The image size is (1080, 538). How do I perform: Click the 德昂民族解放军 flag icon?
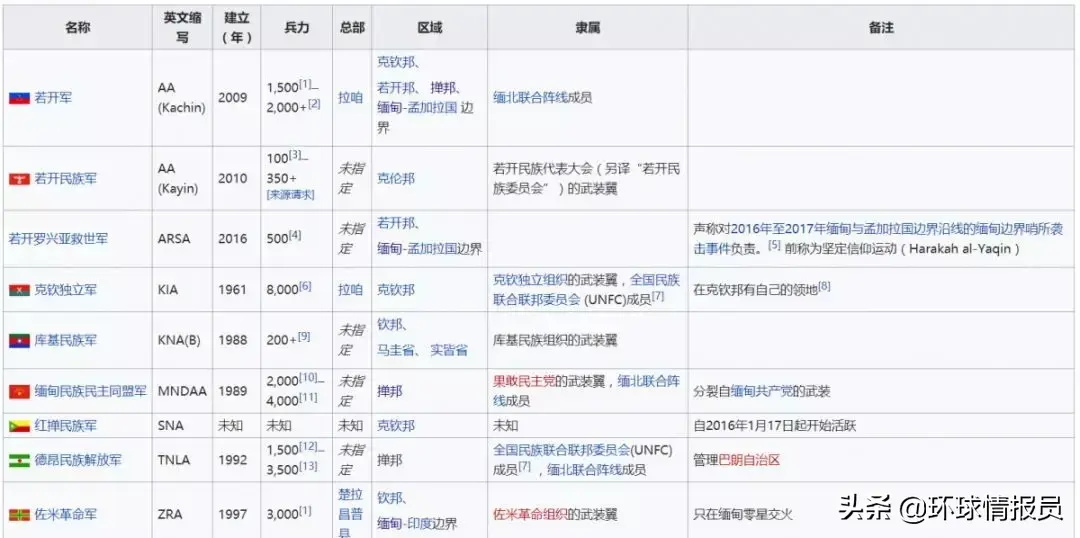pyautogui.click(x=18, y=461)
